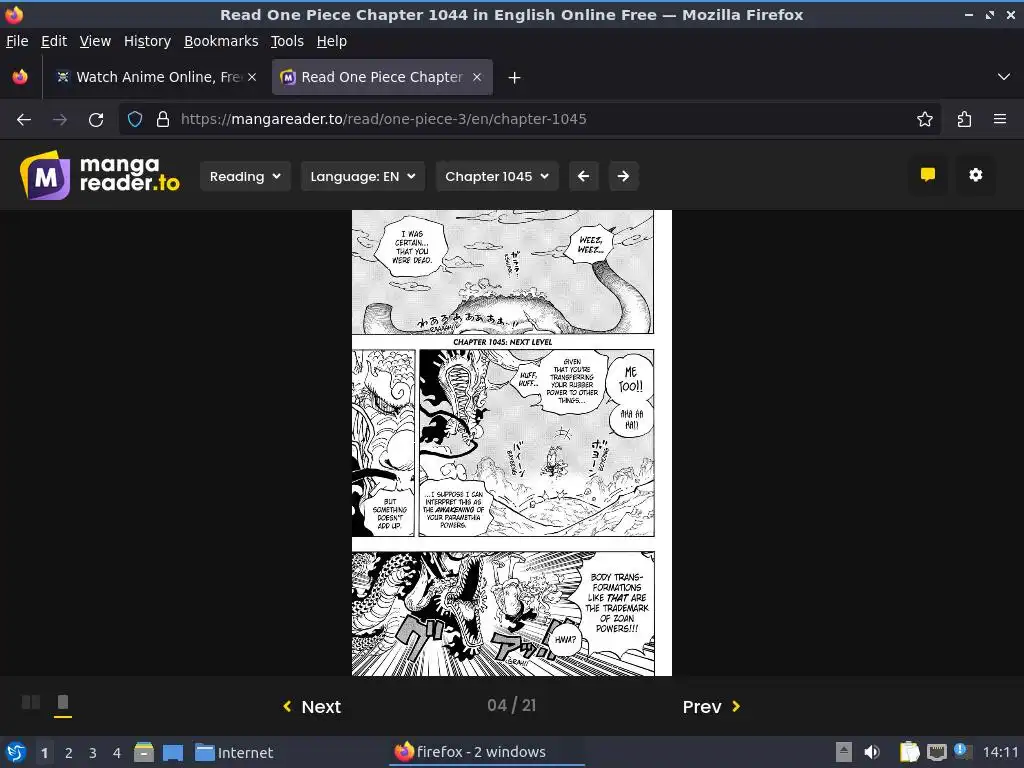1024x768 pixels.
Task: Open file manager taskbar icon
Action: (144, 752)
